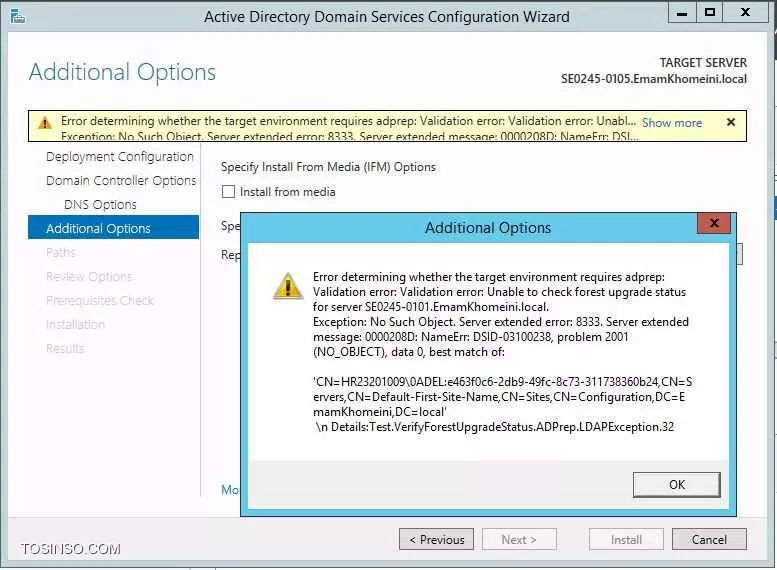Click the error text mentioning SE0245-0101.EmamKhomeini.local
The height and width of the screenshot is (570, 777).
[x=431, y=307]
